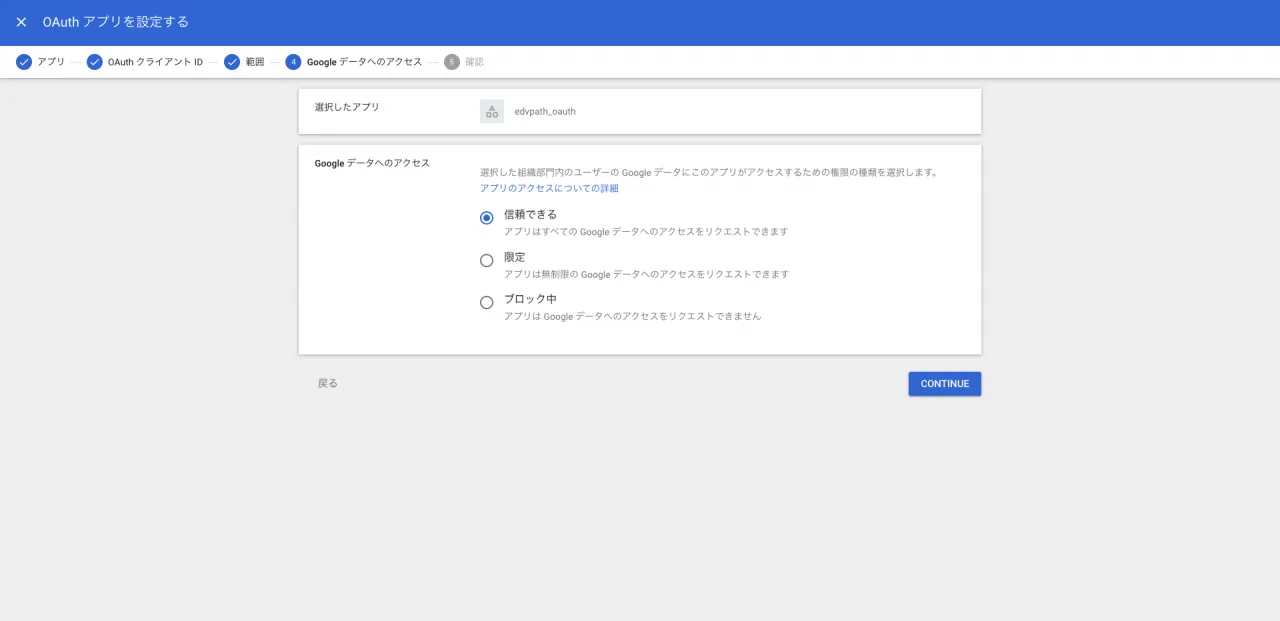The height and width of the screenshot is (621, 1280).
Task: Select the 信頼できる radio button
Action: click(x=487, y=218)
